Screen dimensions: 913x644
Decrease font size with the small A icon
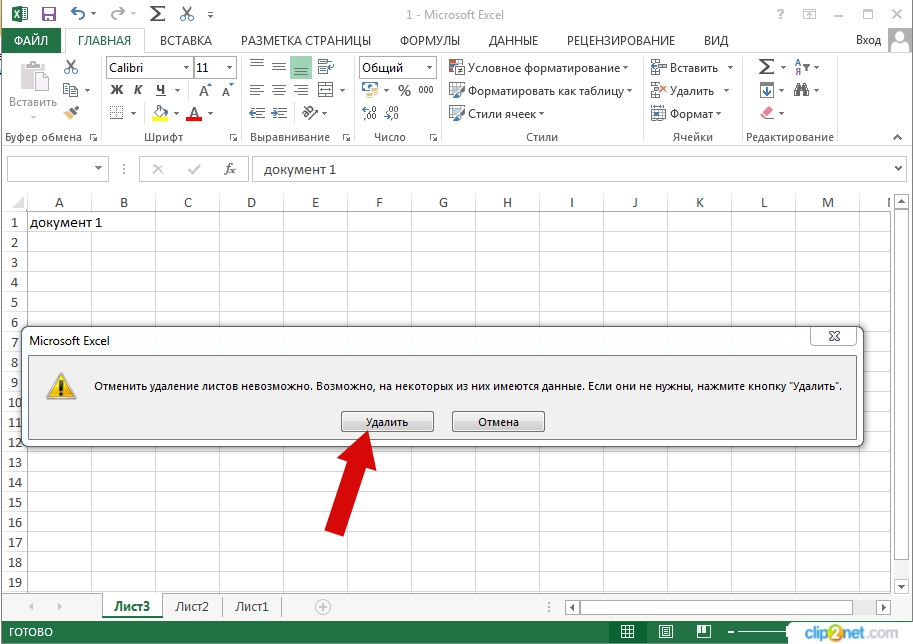tap(227, 90)
